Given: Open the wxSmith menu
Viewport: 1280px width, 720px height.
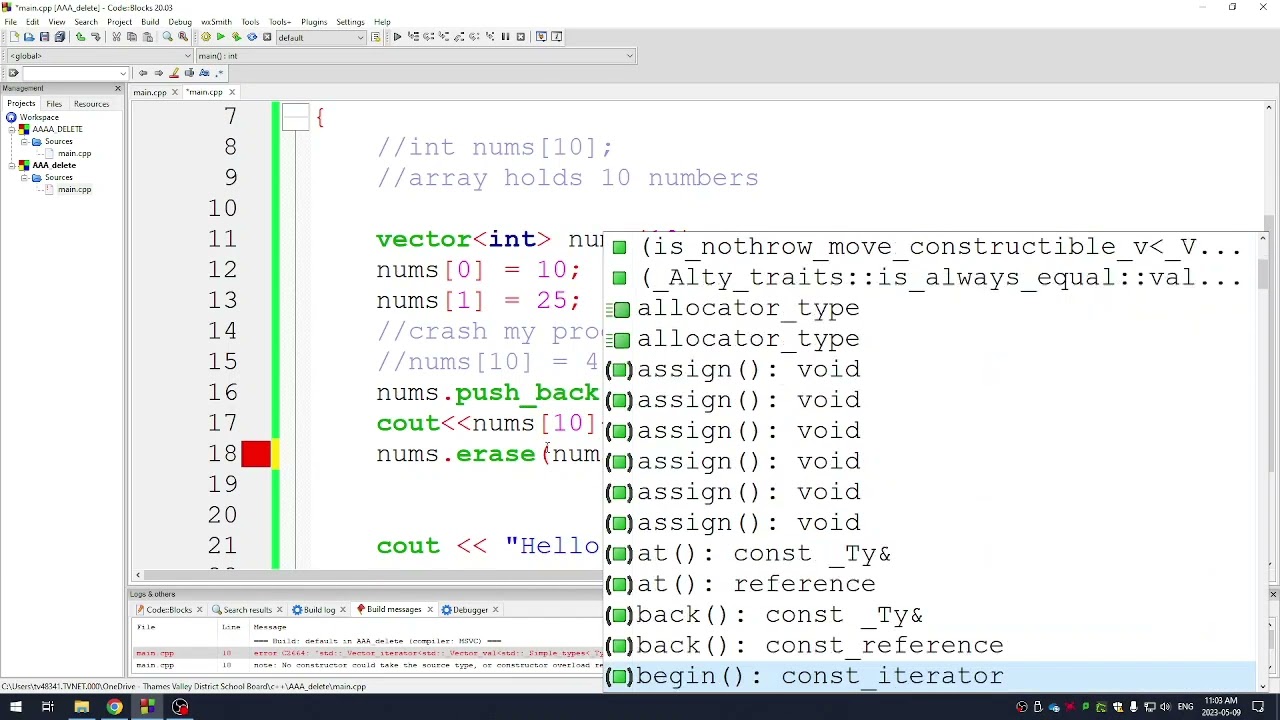Looking at the screenshot, I should coord(216,22).
